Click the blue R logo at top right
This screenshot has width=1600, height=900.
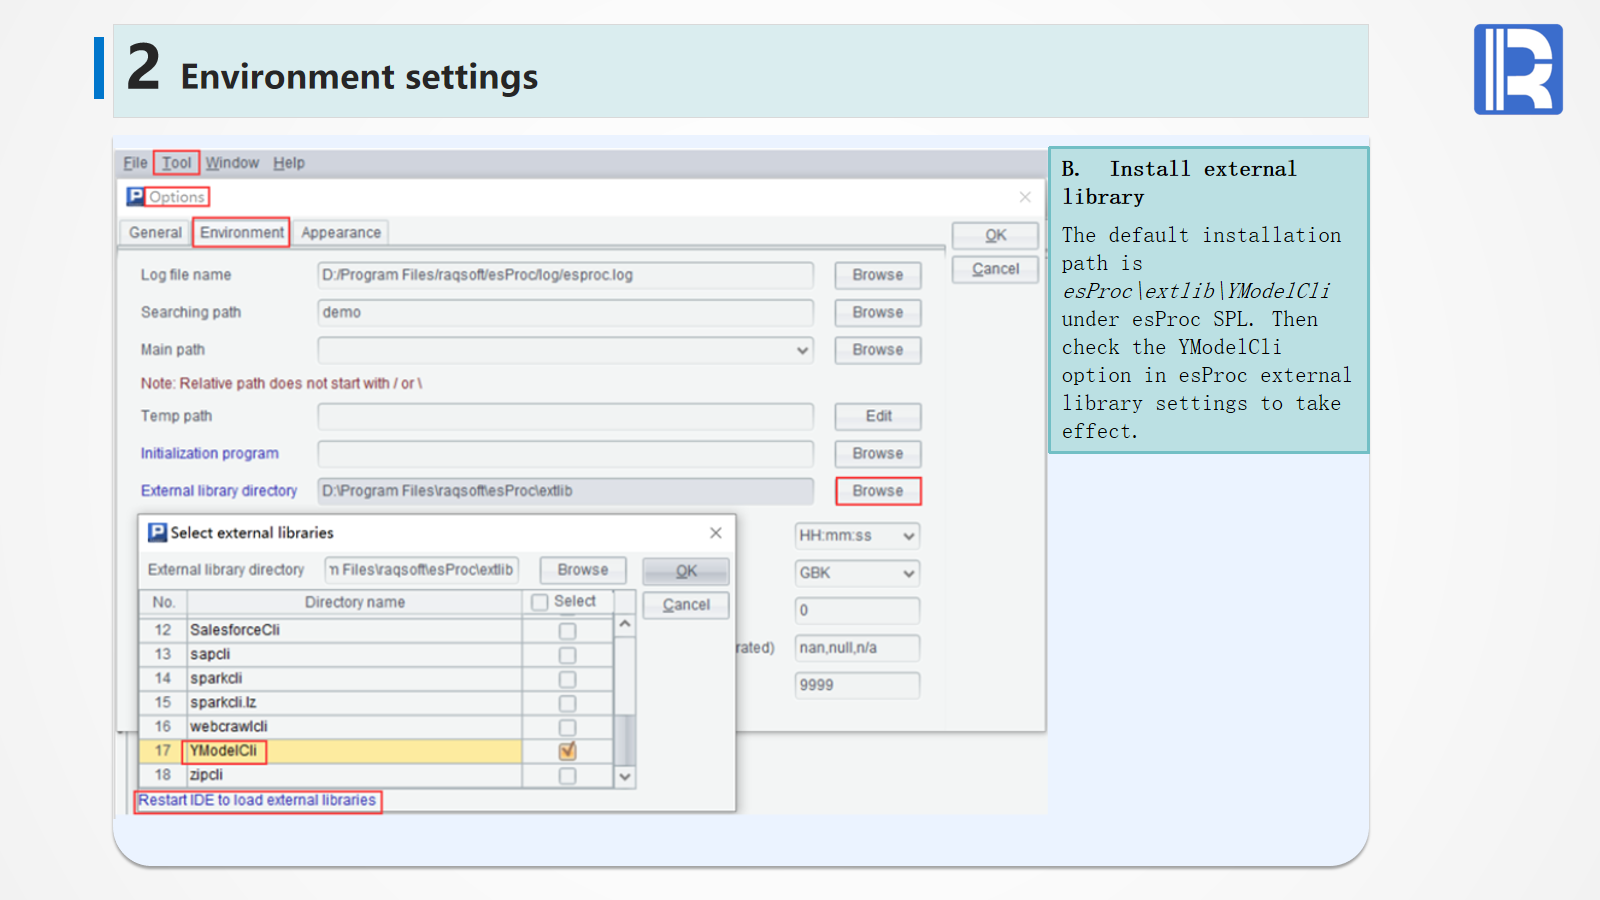coord(1517,69)
